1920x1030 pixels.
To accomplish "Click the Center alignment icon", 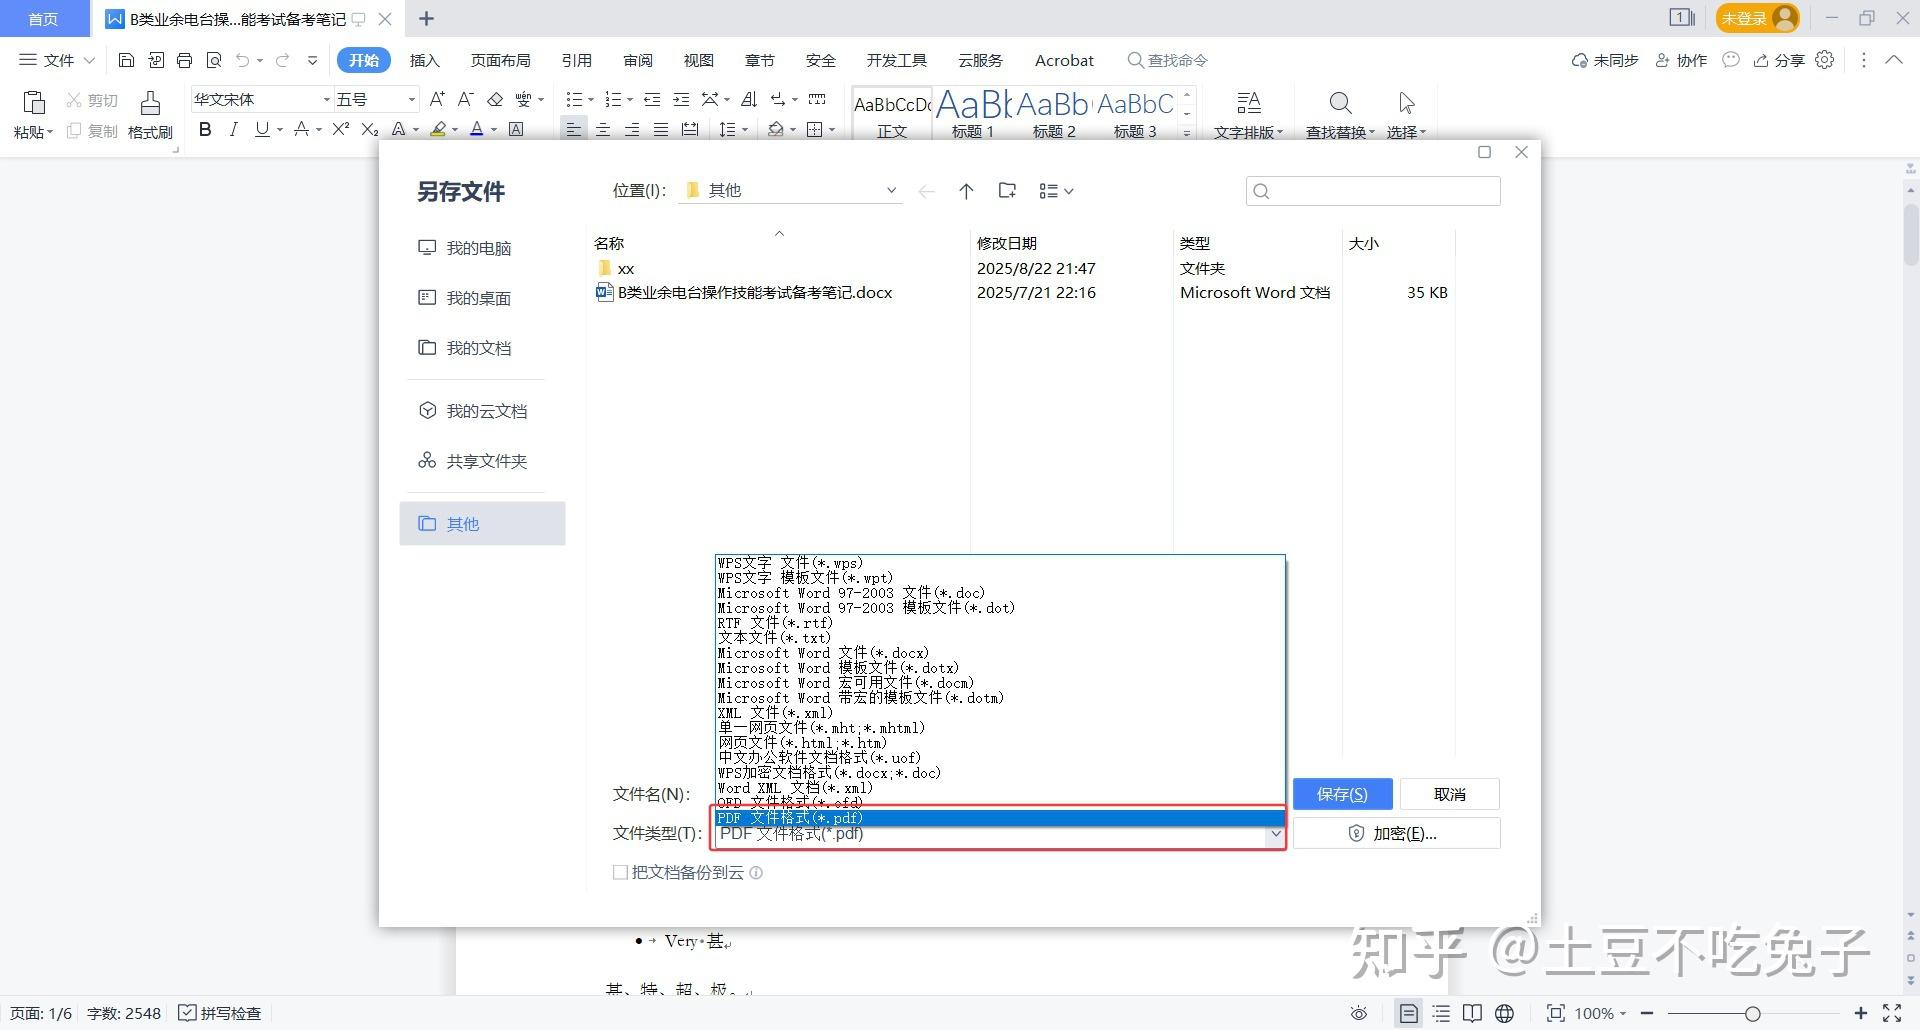I will pos(603,129).
